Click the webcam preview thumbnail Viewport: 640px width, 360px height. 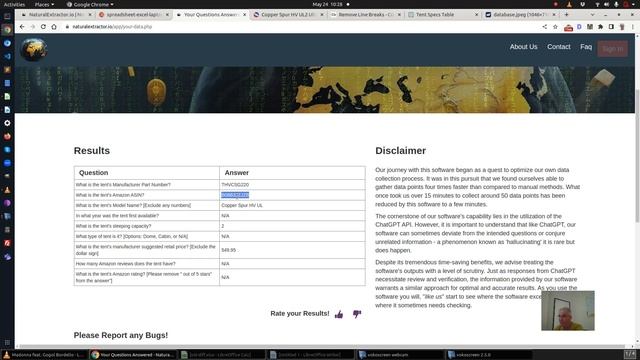pyautogui.click(x=568, y=311)
